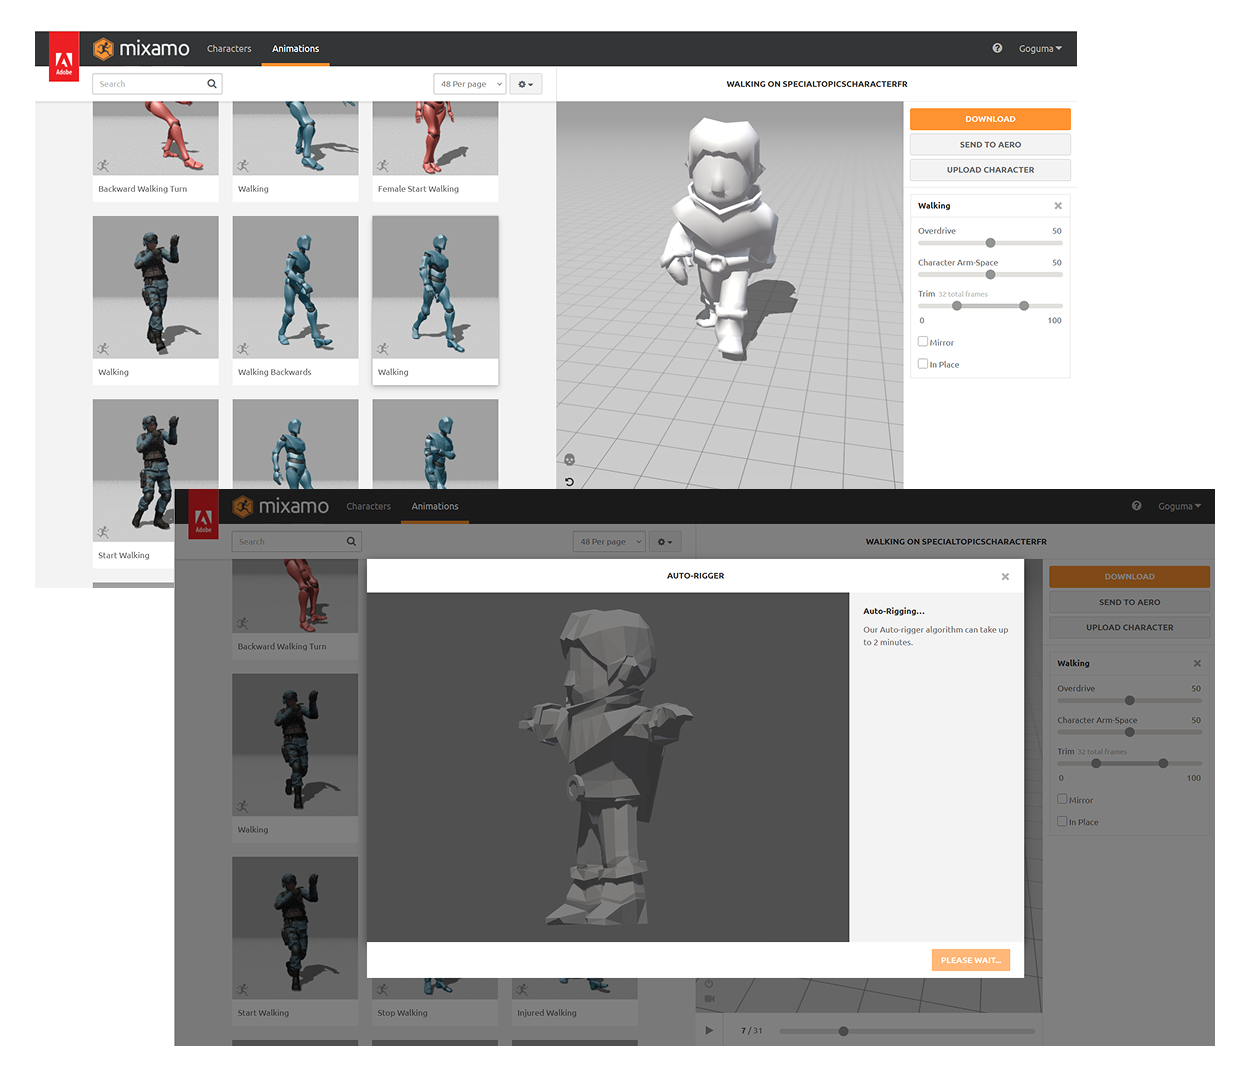Image resolution: width=1254 pixels, height=1080 pixels.
Task: Switch to the Characters tab
Action: 229,48
